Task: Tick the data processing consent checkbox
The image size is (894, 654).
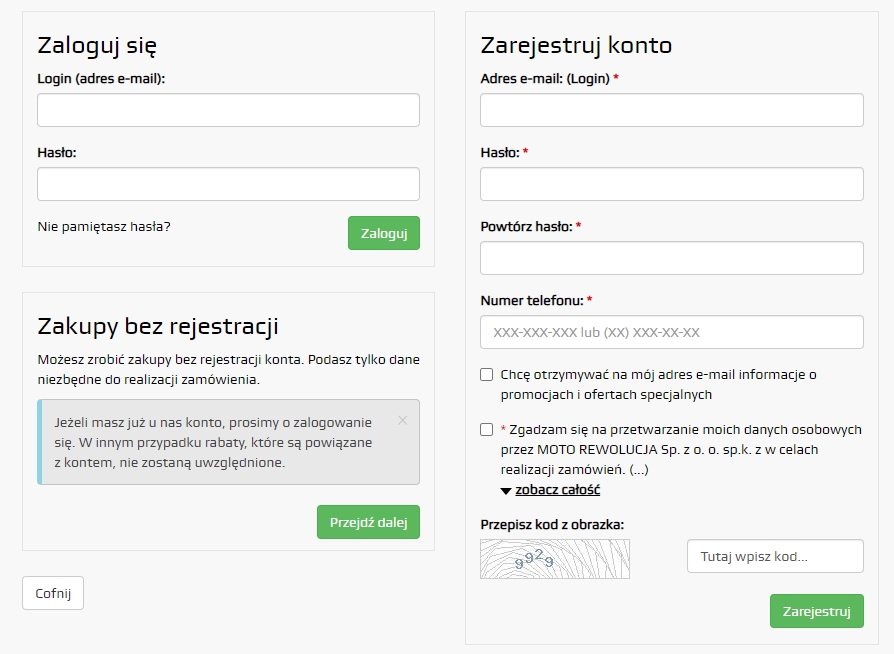Action: (486, 429)
